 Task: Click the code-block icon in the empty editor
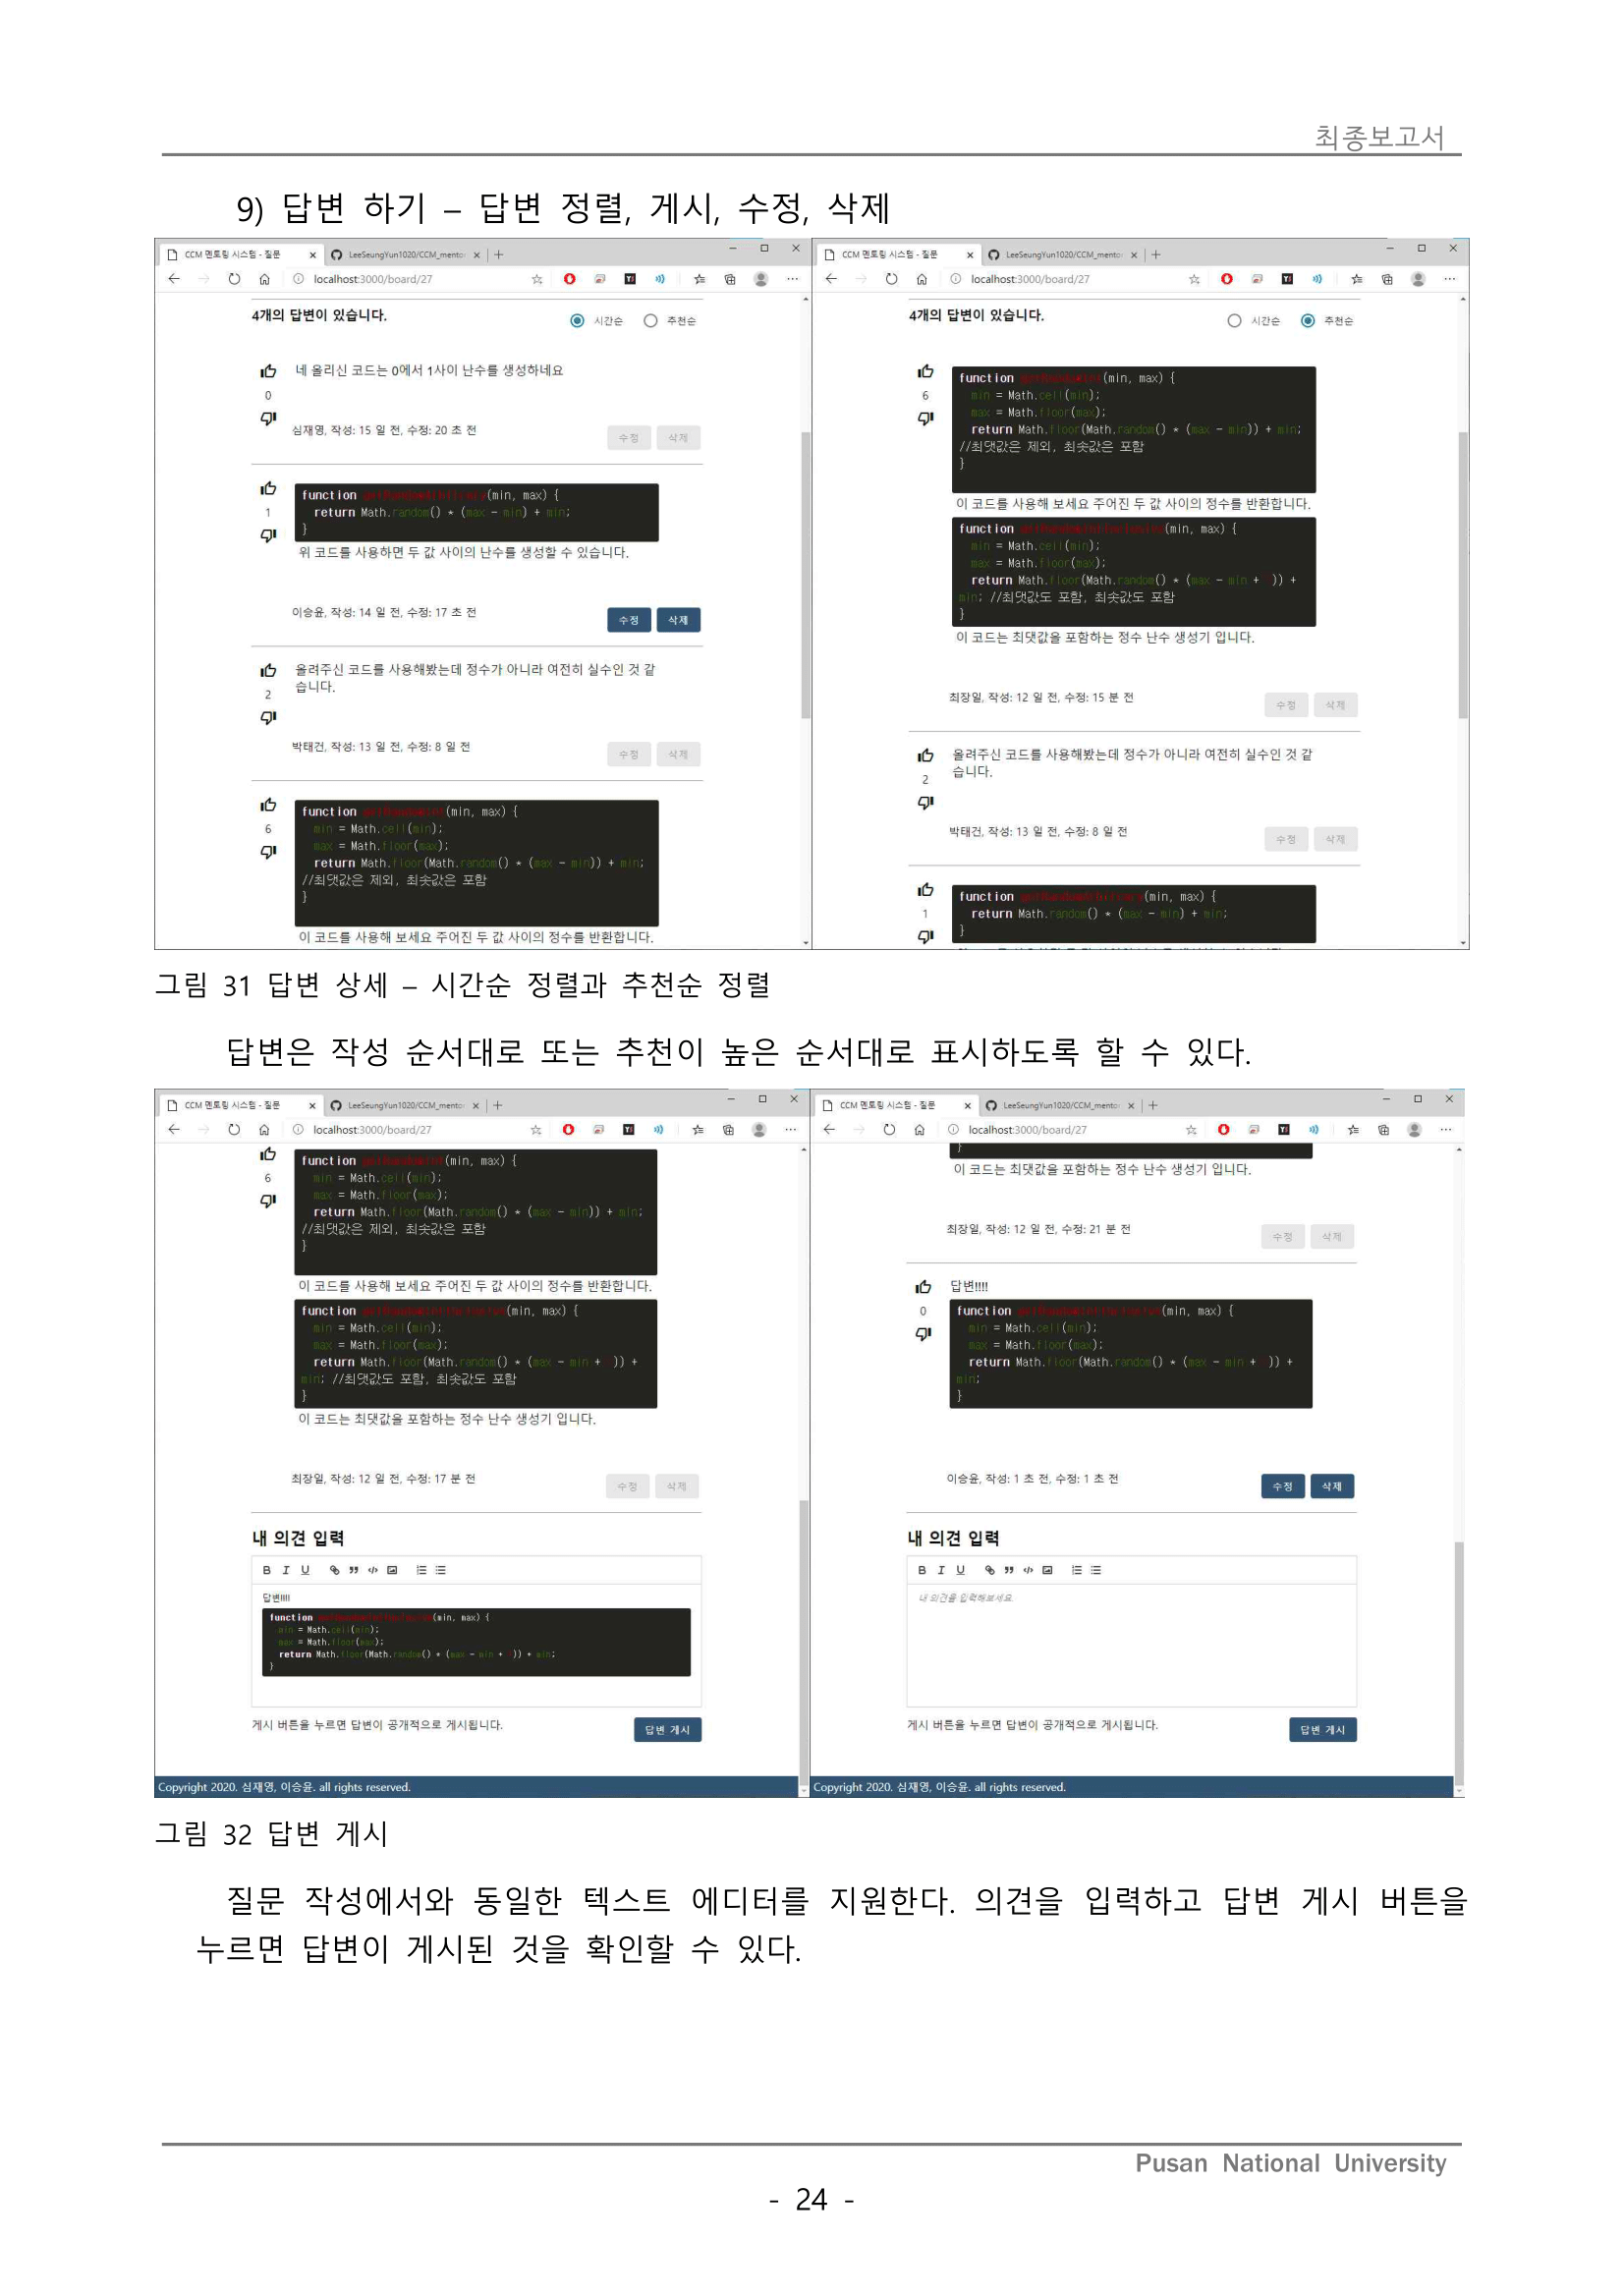1028,1570
